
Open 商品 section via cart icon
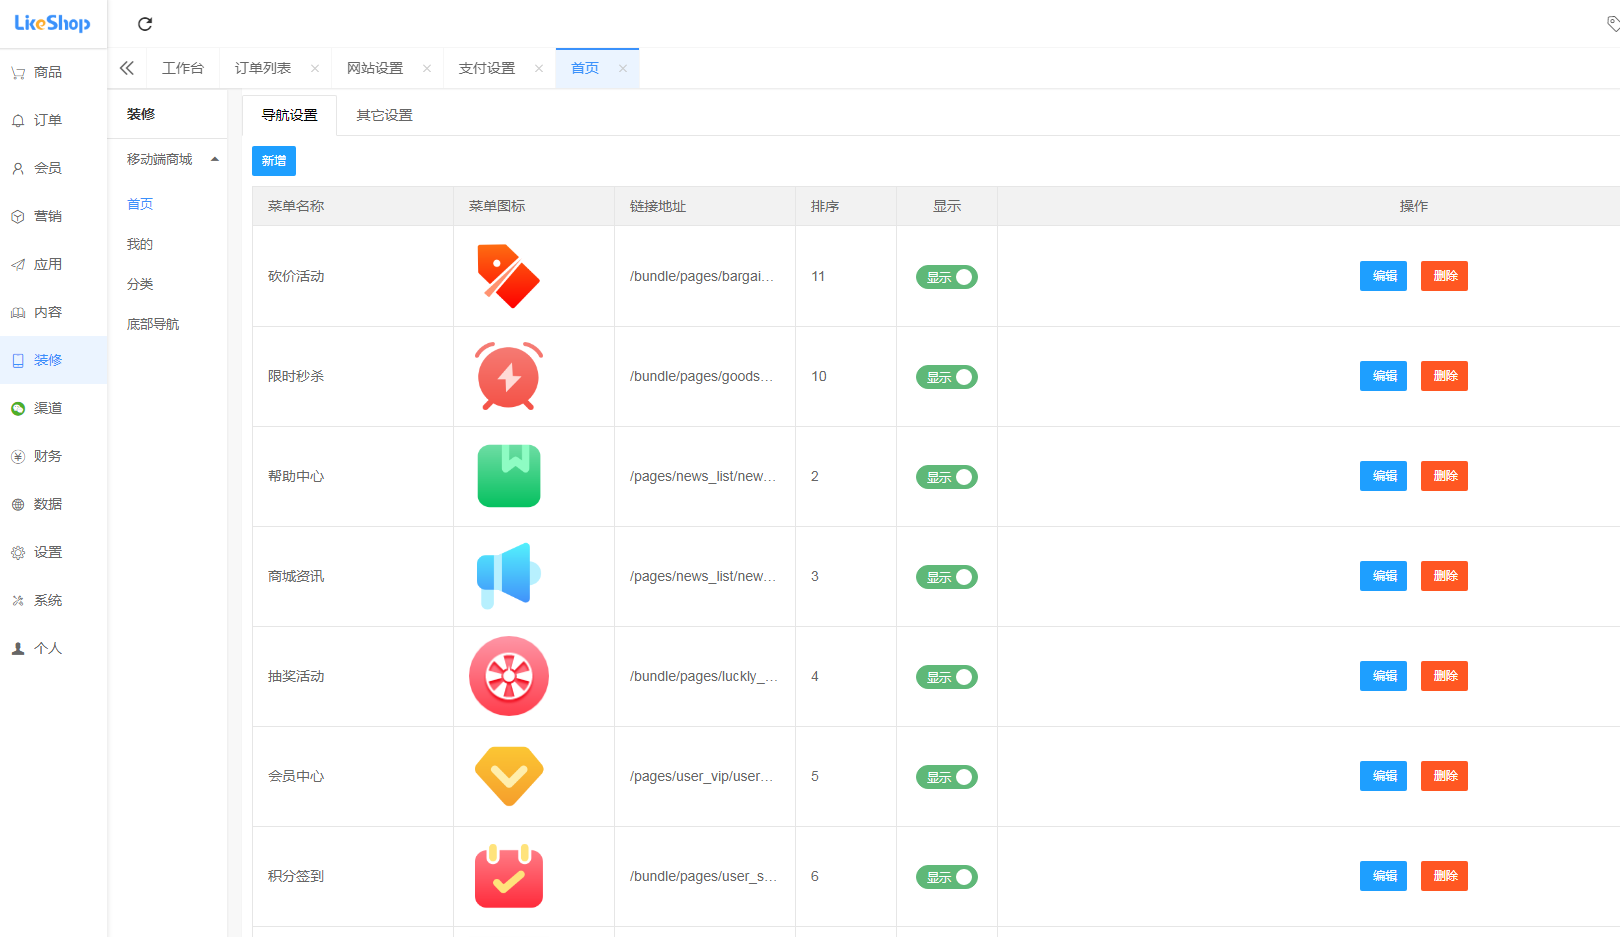18,73
